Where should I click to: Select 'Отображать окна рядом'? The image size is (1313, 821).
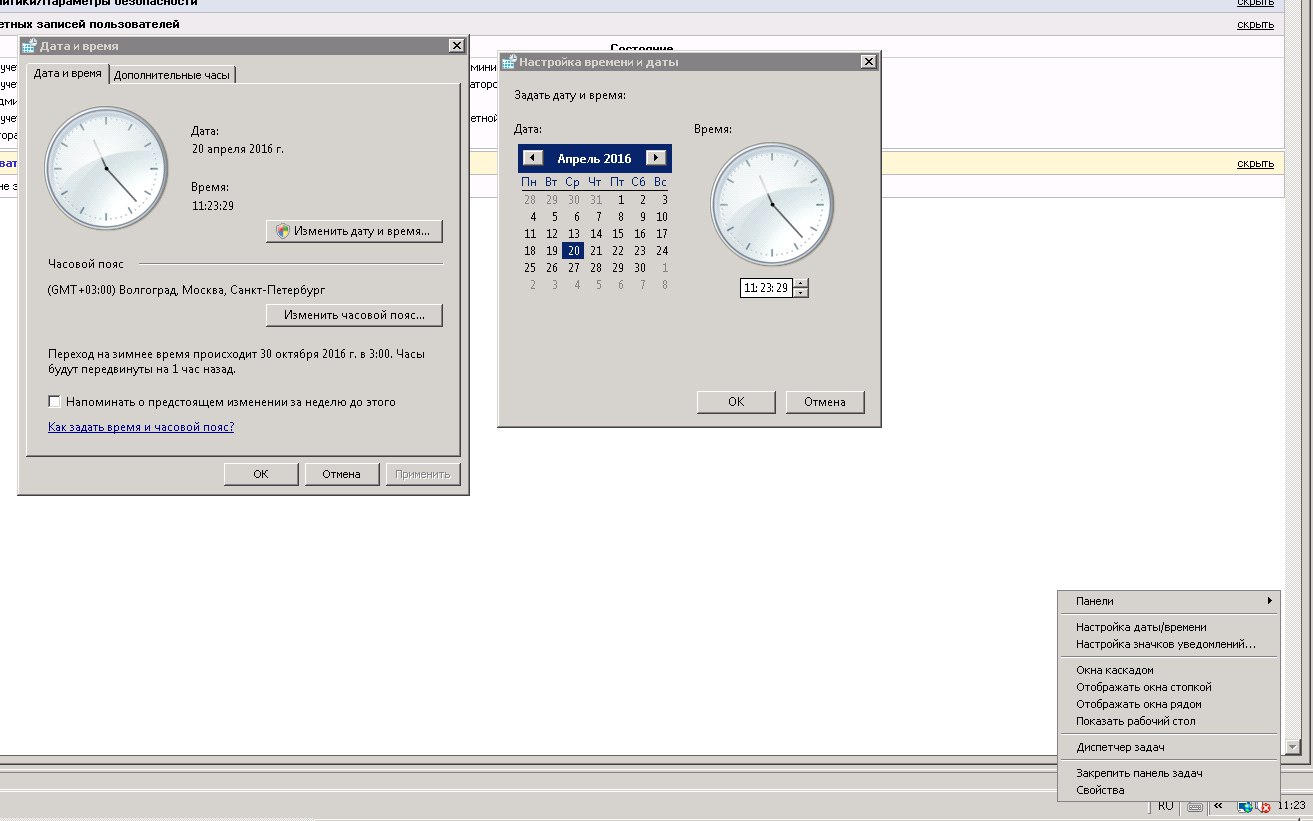click(x=1168, y=704)
